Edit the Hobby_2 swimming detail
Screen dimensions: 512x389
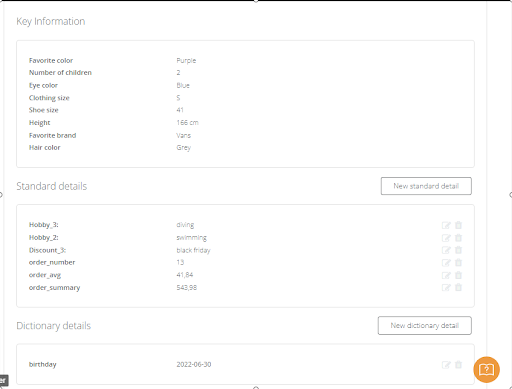coord(446,238)
